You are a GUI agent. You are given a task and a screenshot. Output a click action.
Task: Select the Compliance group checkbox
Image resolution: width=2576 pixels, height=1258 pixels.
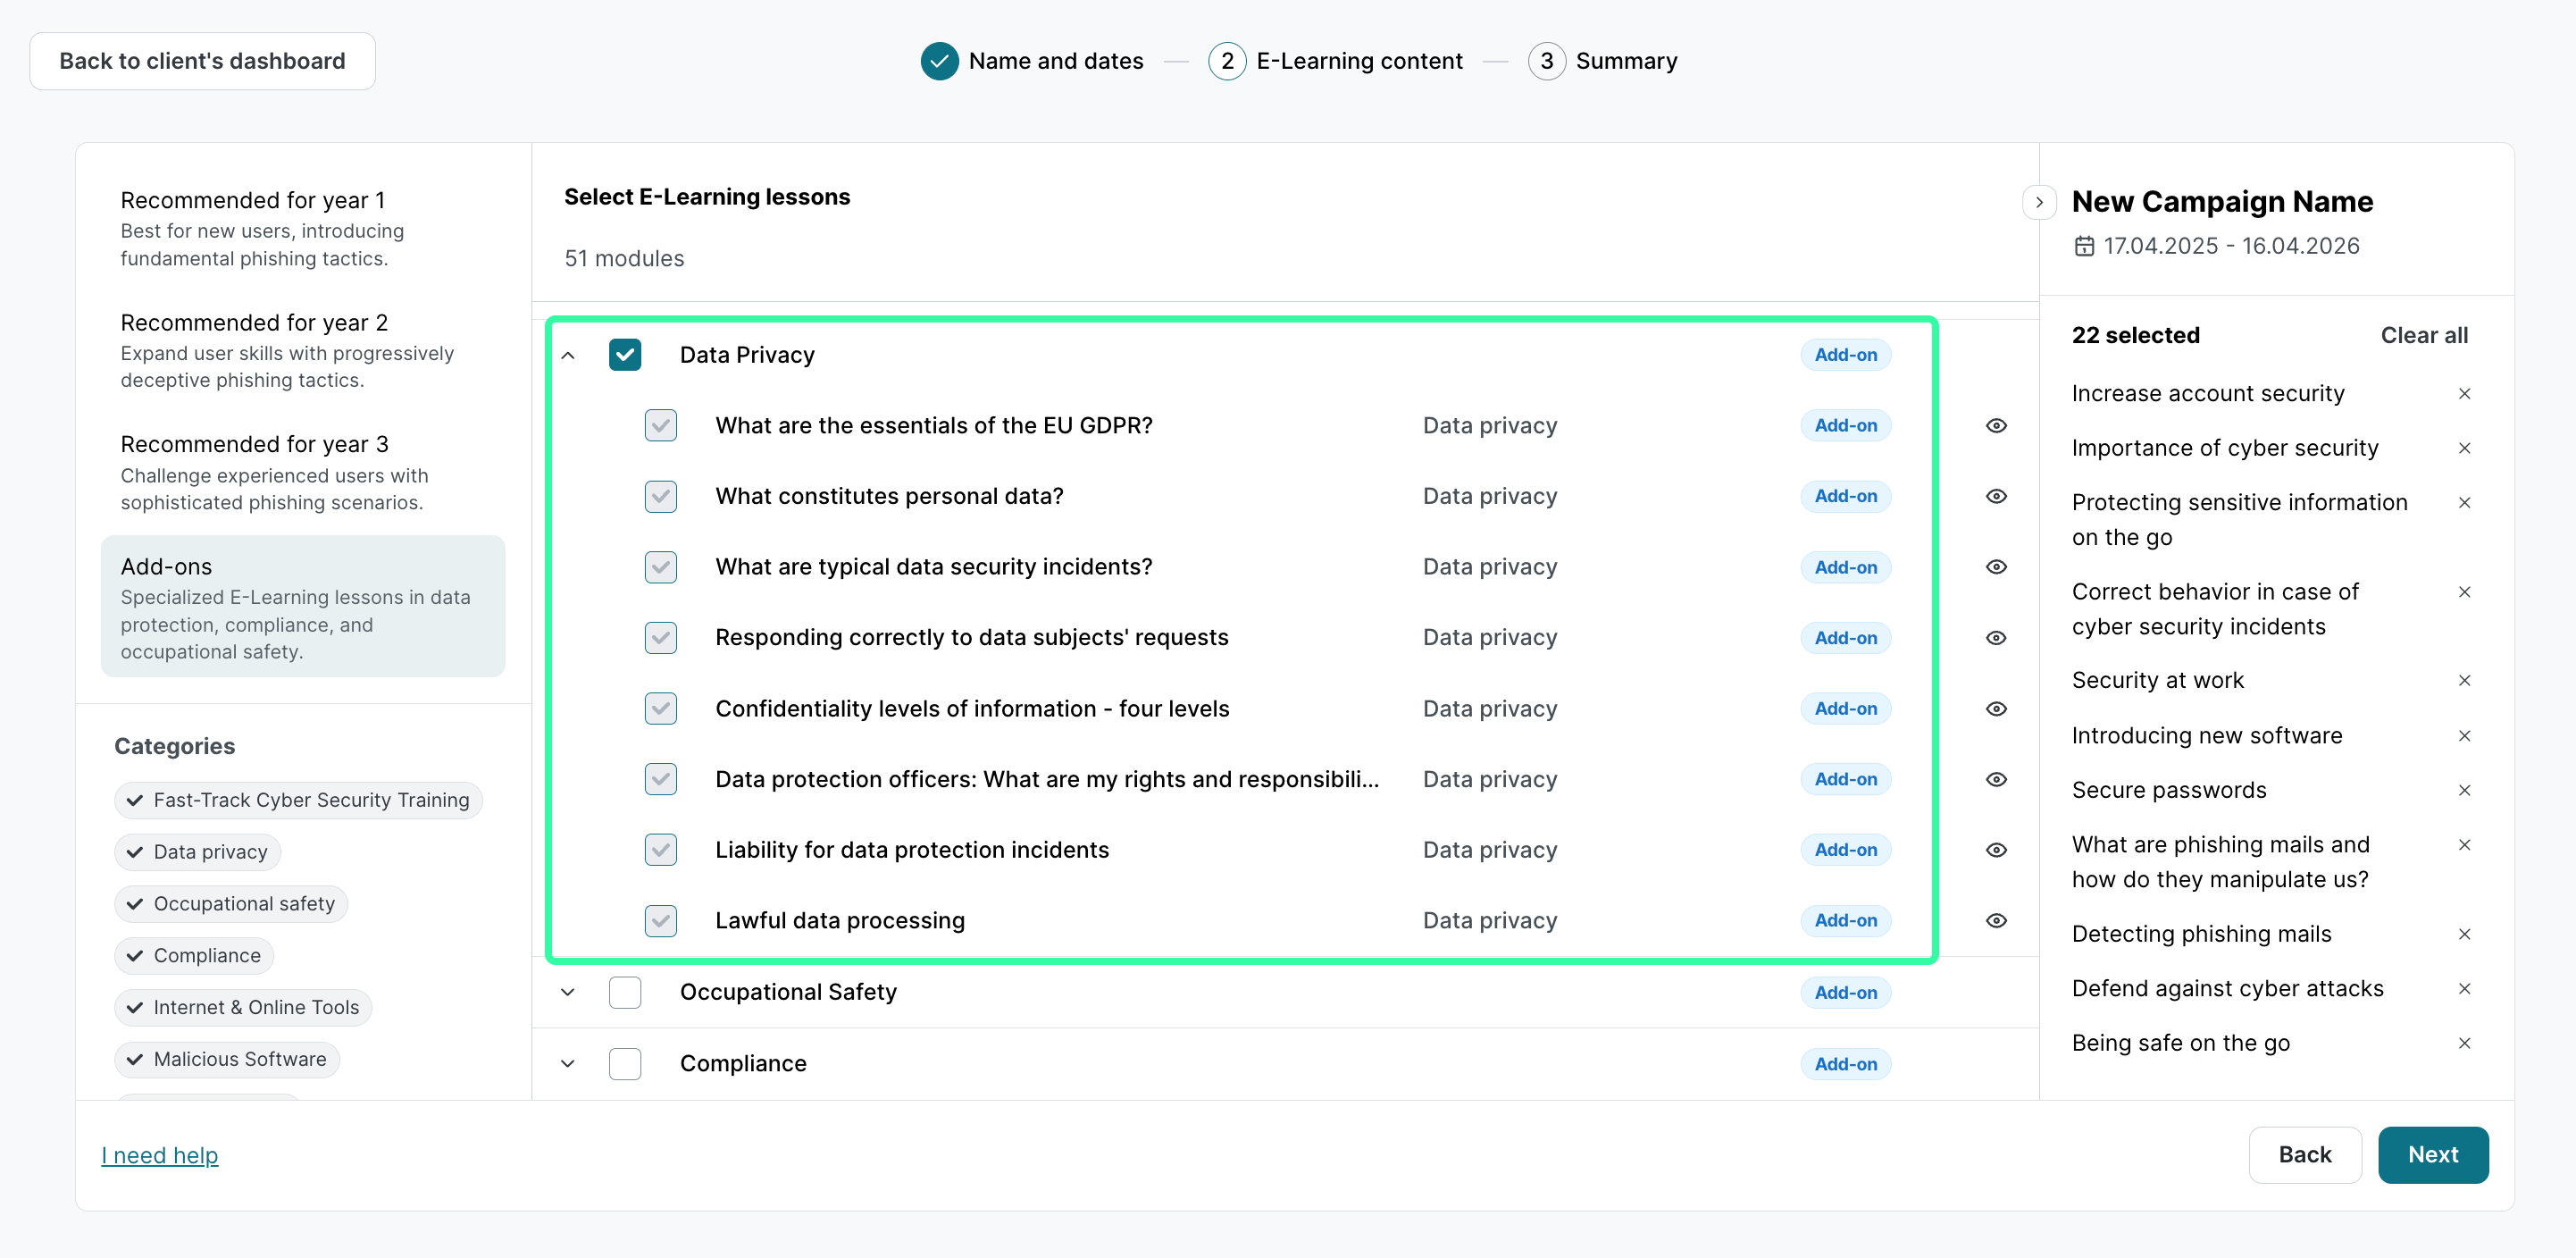tap(625, 1063)
